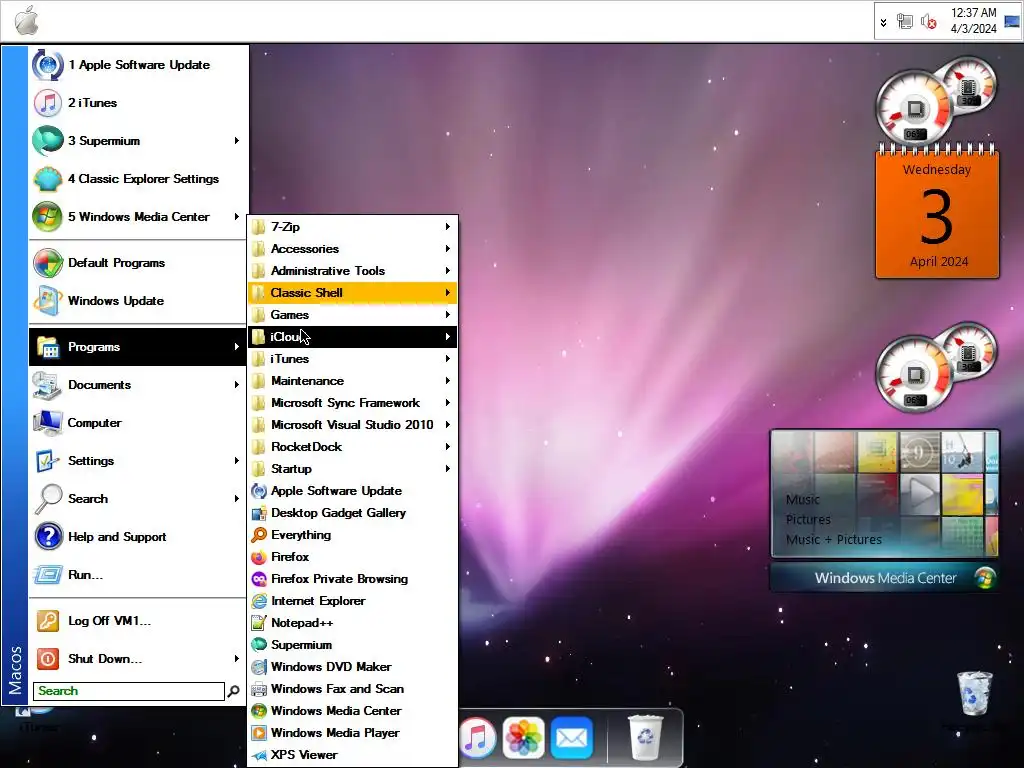The width and height of the screenshot is (1024, 768).
Task: Click the taskbar clock
Action: point(973,21)
